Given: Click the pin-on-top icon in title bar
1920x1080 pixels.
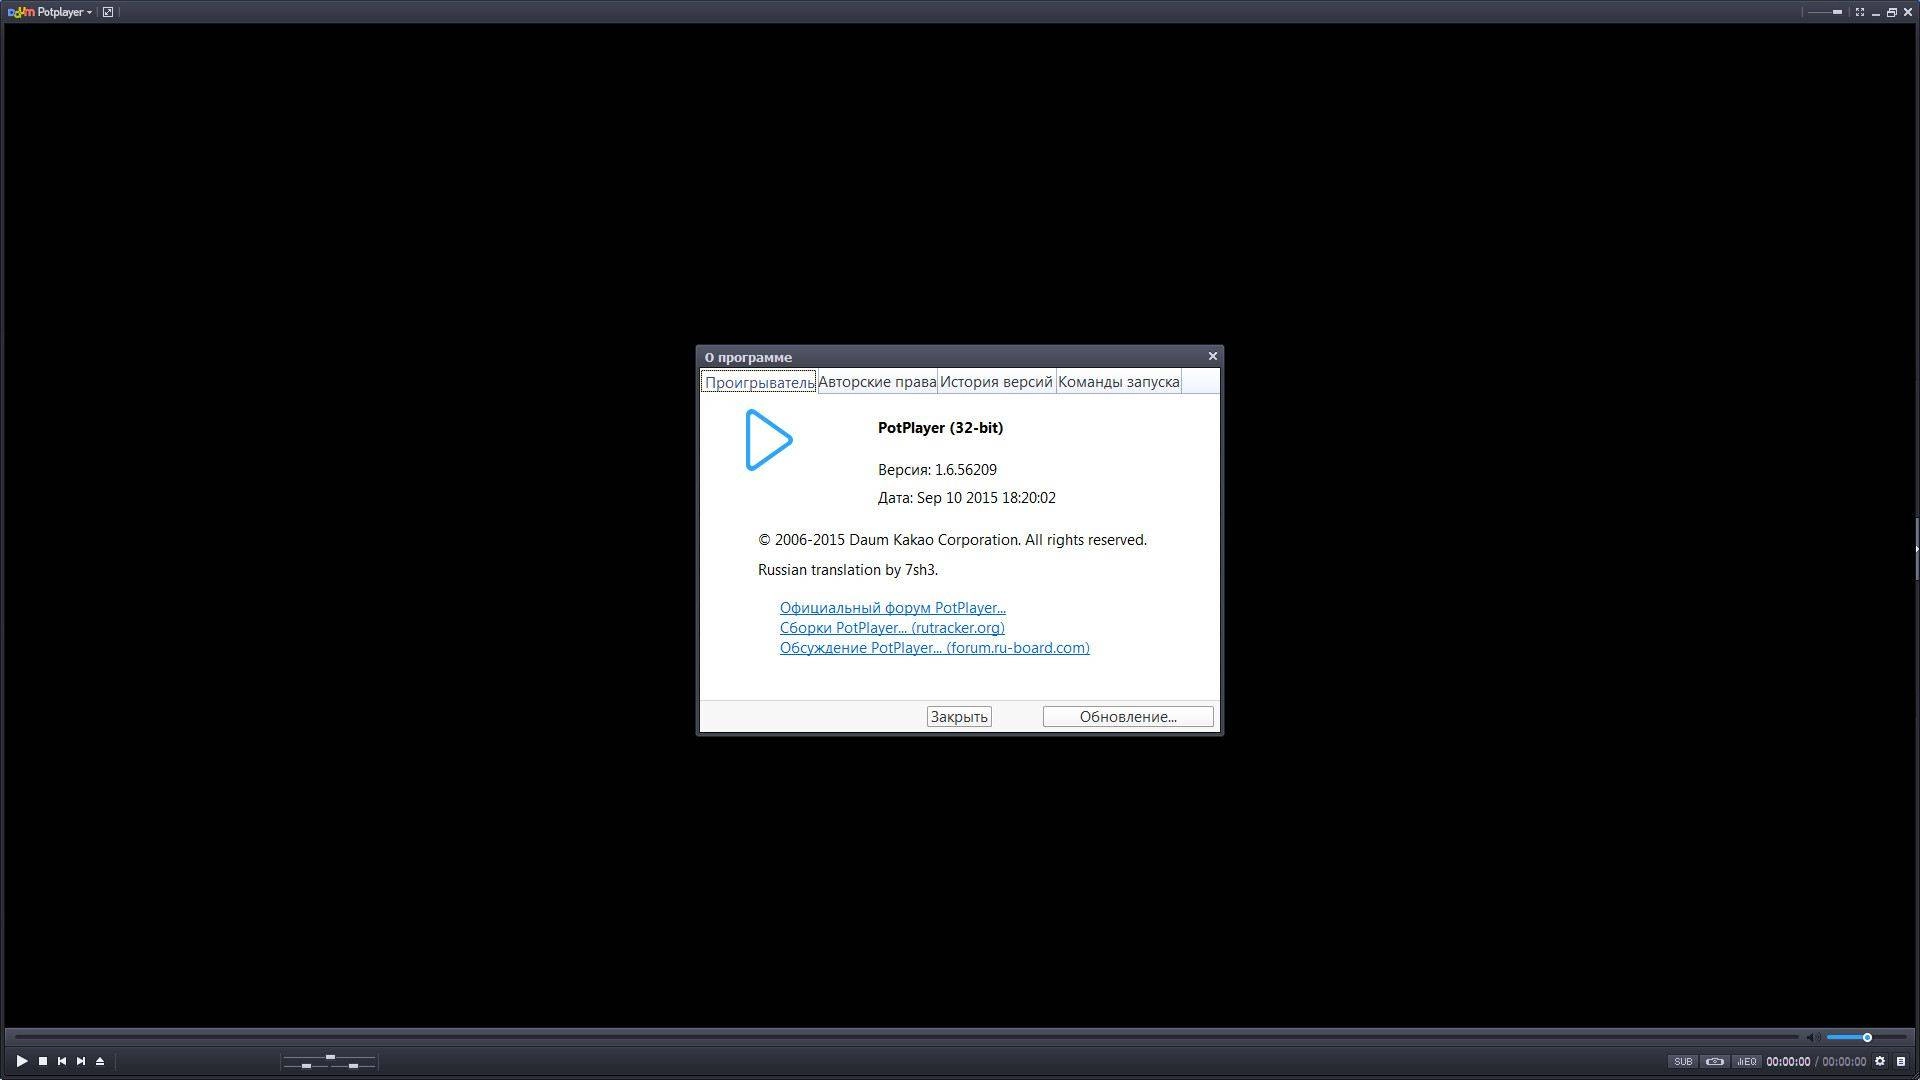Looking at the screenshot, I should pos(108,12).
